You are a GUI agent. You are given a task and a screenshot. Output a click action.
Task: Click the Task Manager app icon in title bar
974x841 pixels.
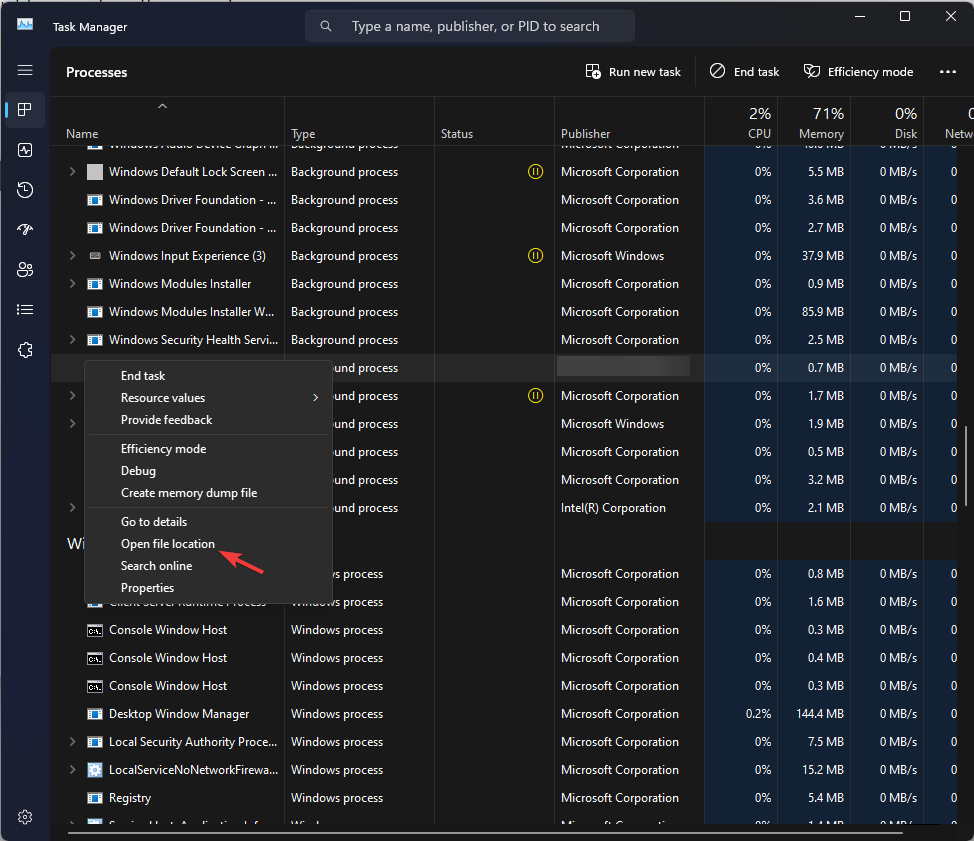pos(25,25)
